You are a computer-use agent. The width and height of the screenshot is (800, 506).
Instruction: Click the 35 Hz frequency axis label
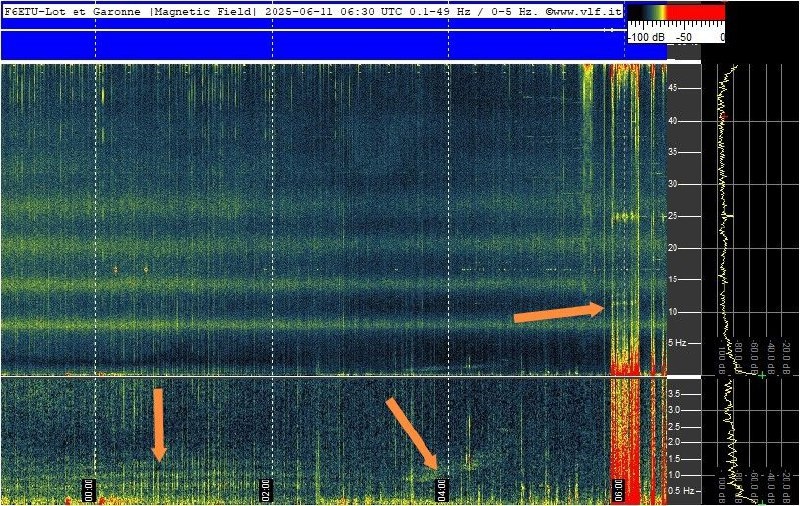[672, 152]
